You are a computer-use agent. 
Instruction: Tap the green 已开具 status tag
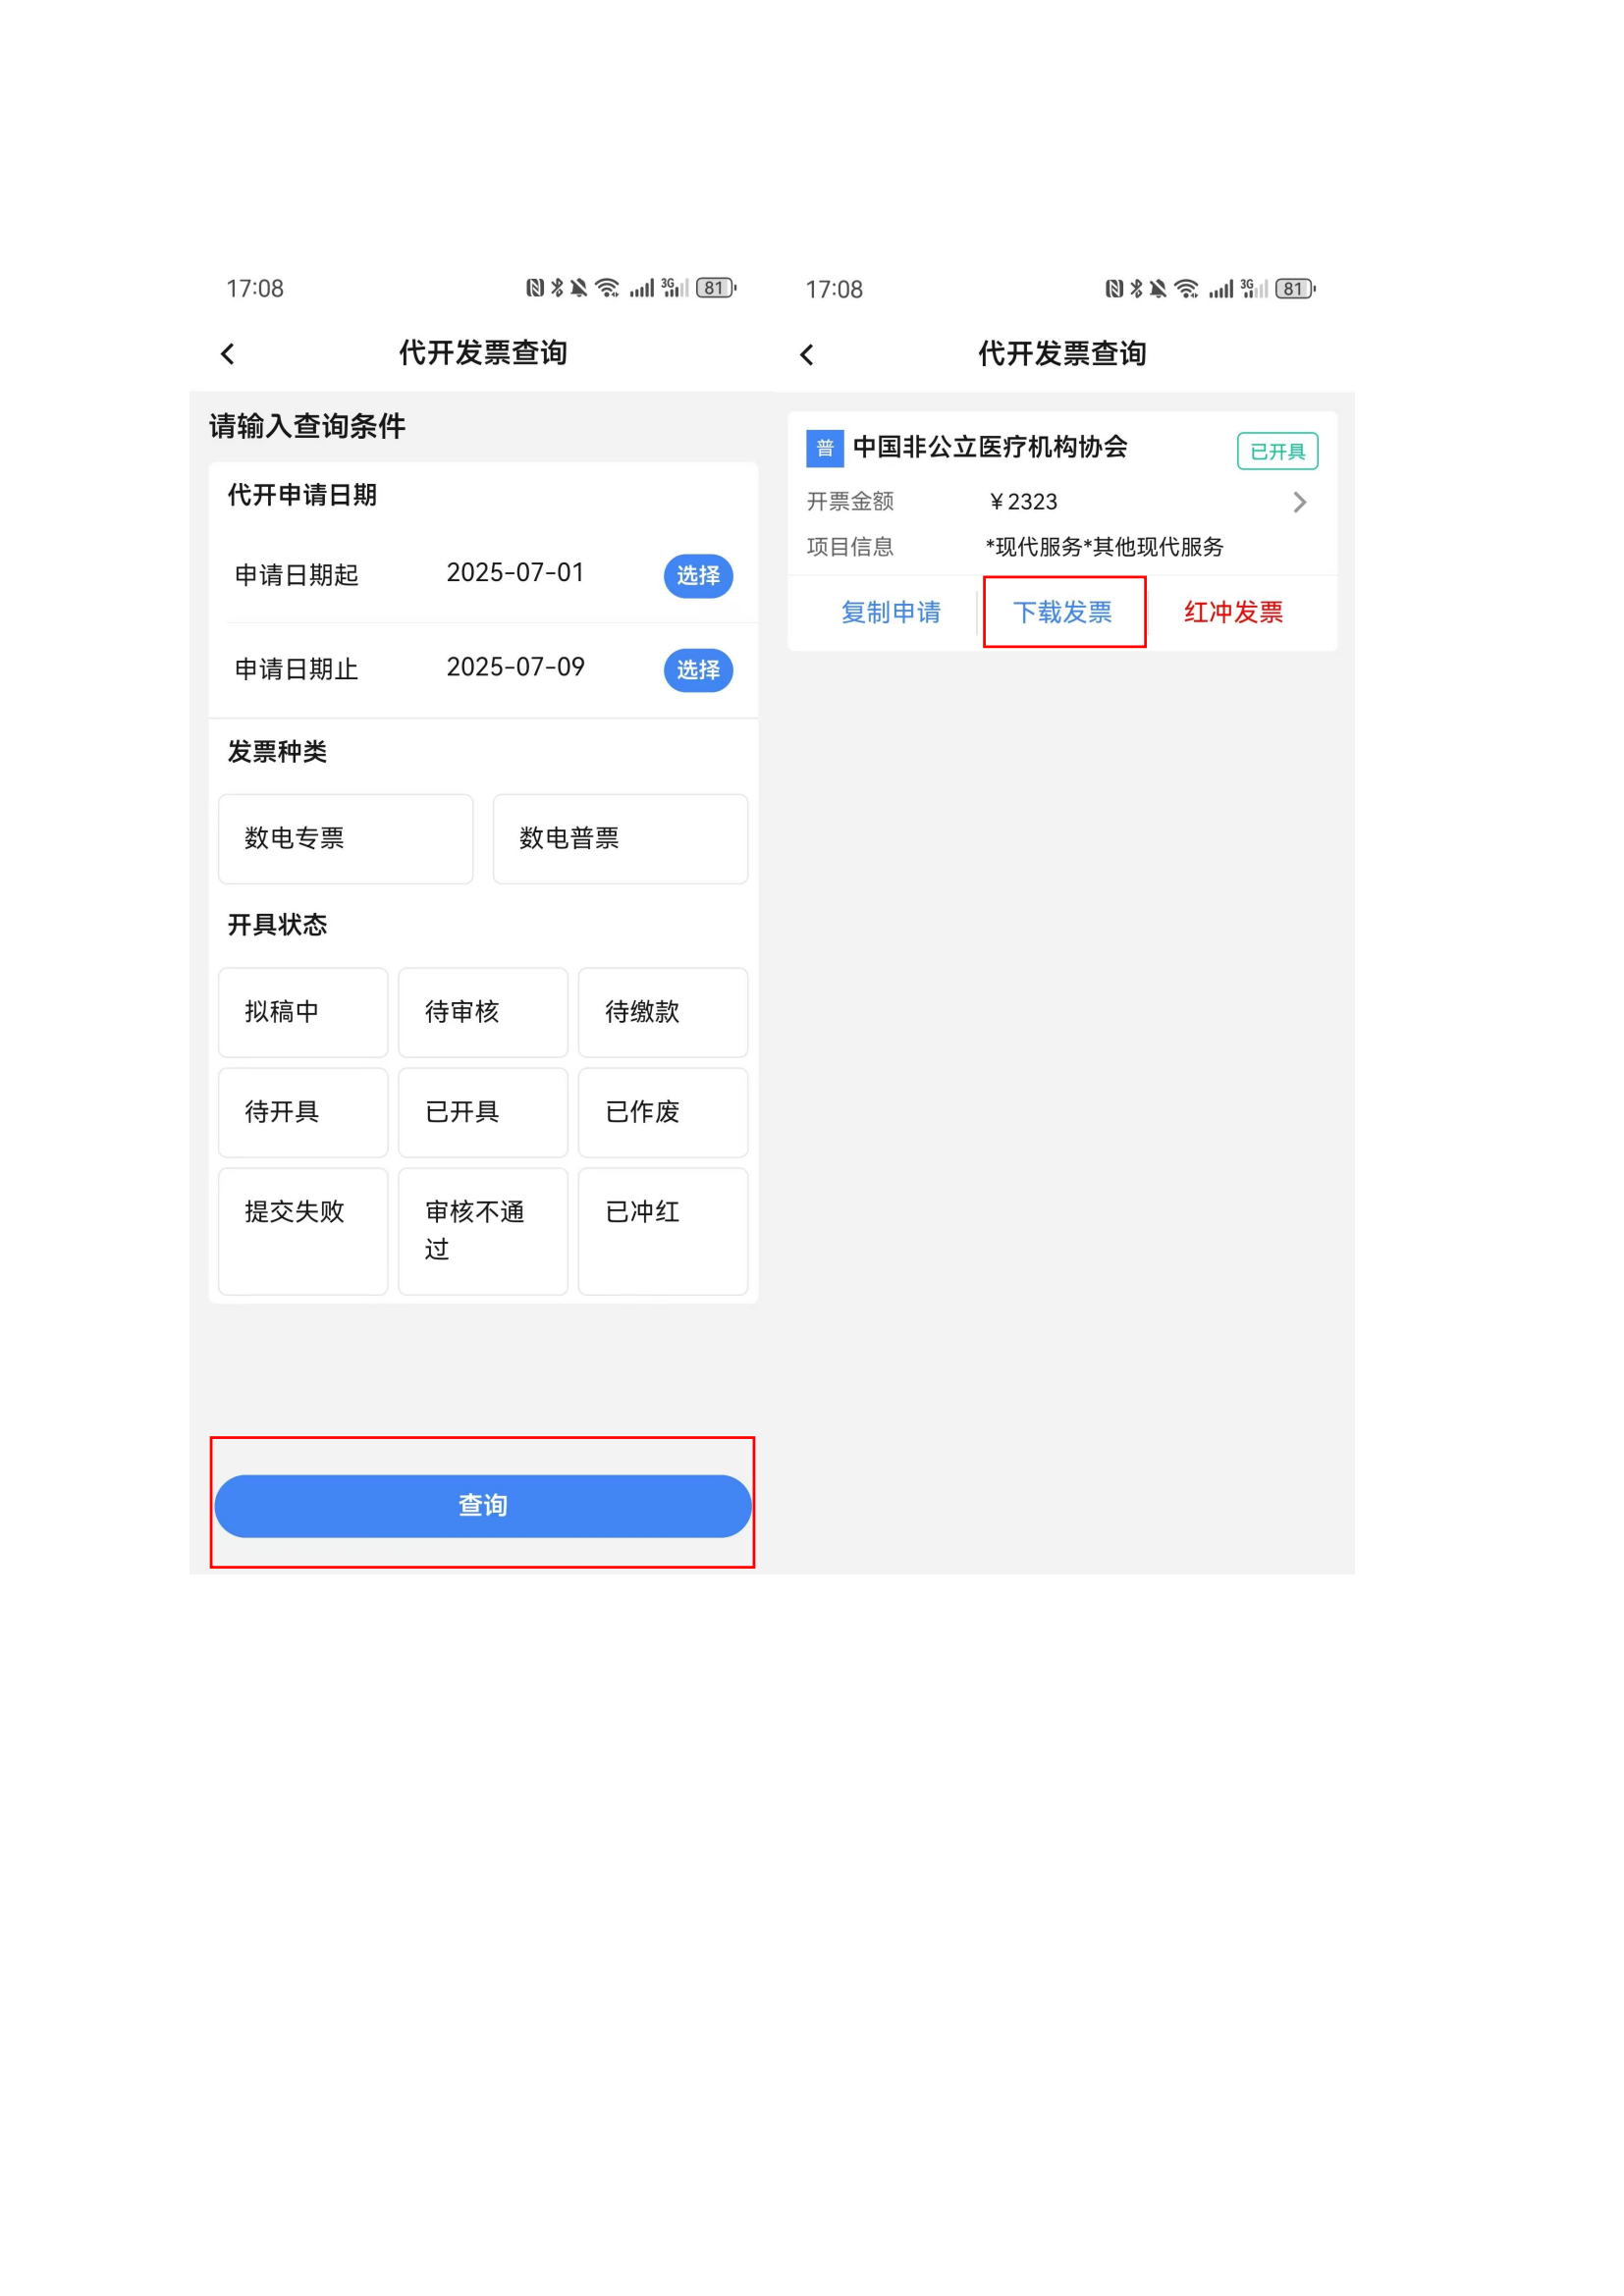[x=1276, y=451]
